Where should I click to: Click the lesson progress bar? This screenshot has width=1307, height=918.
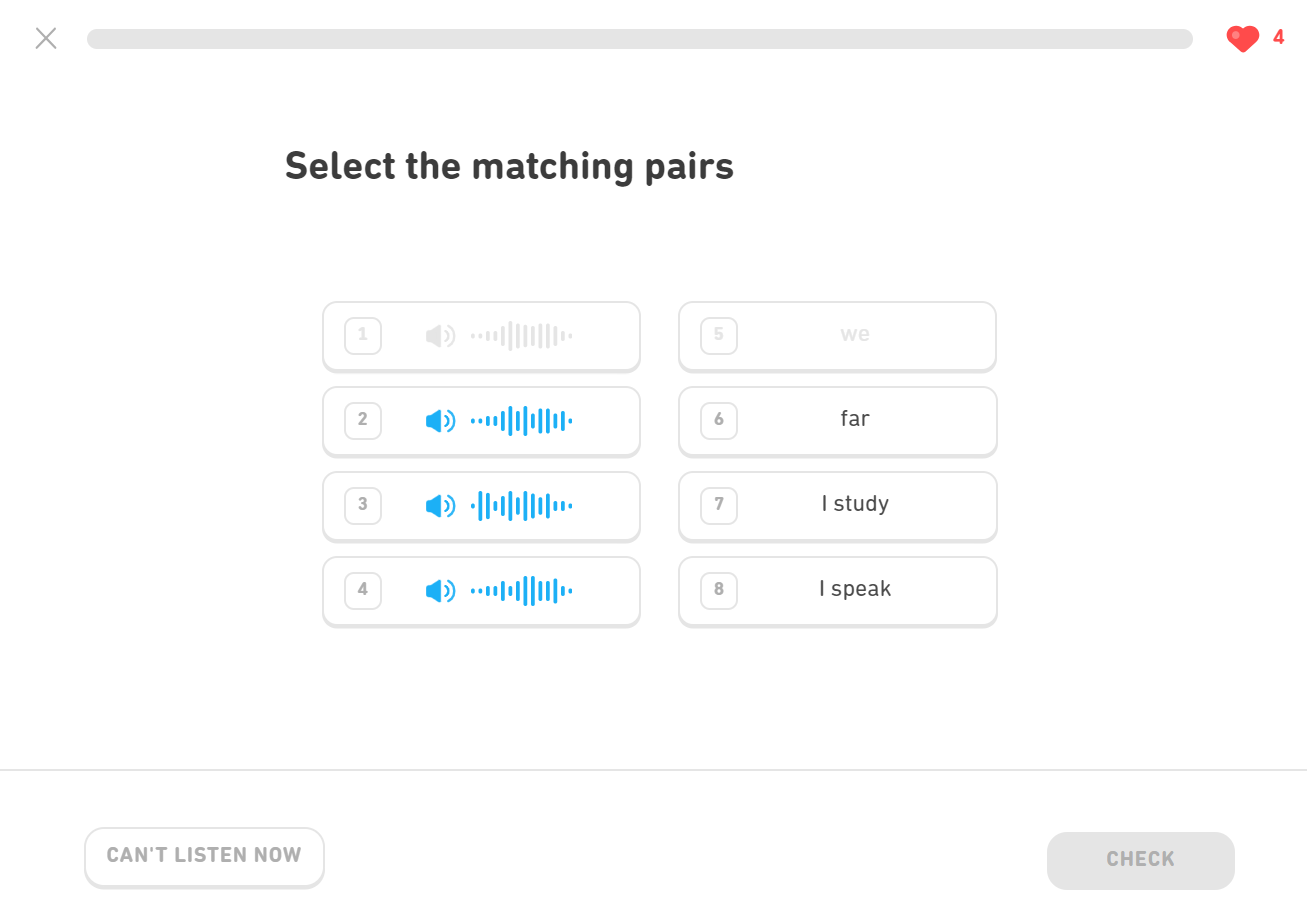coord(640,39)
